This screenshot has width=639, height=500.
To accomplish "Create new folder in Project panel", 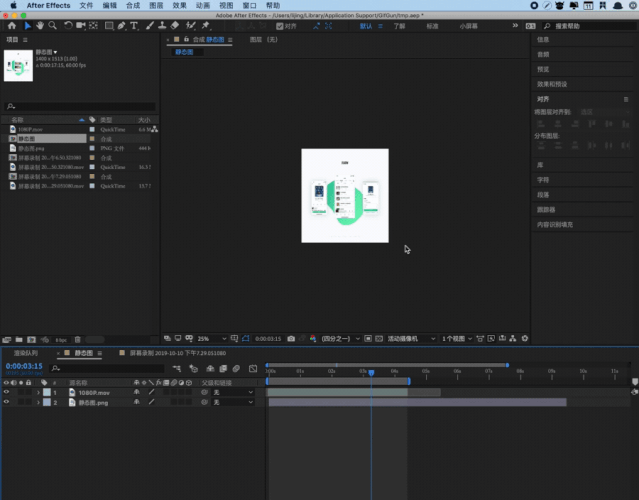I will point(19,339).
